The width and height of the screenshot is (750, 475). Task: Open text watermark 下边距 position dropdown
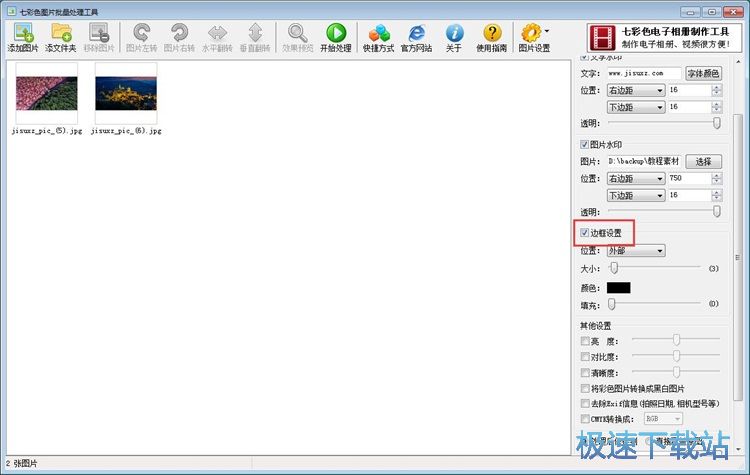point(636,107)
